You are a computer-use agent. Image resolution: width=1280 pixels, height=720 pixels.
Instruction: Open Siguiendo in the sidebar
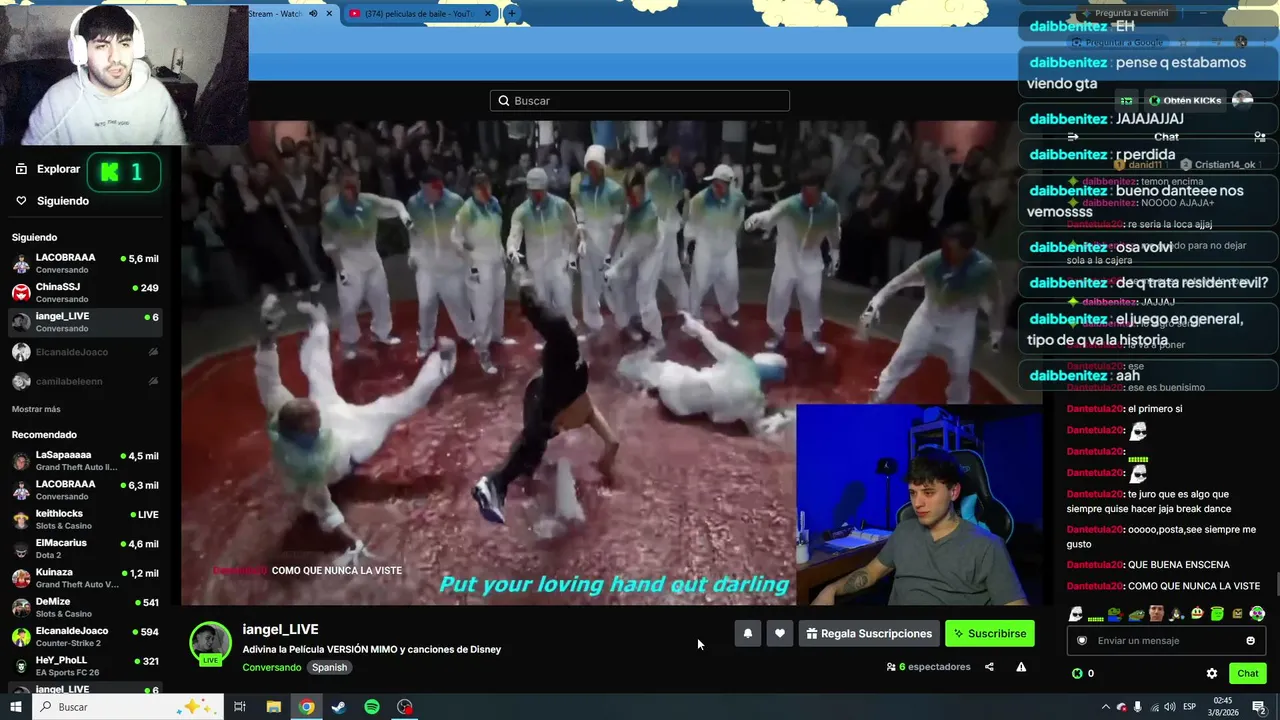pos(52,201)
